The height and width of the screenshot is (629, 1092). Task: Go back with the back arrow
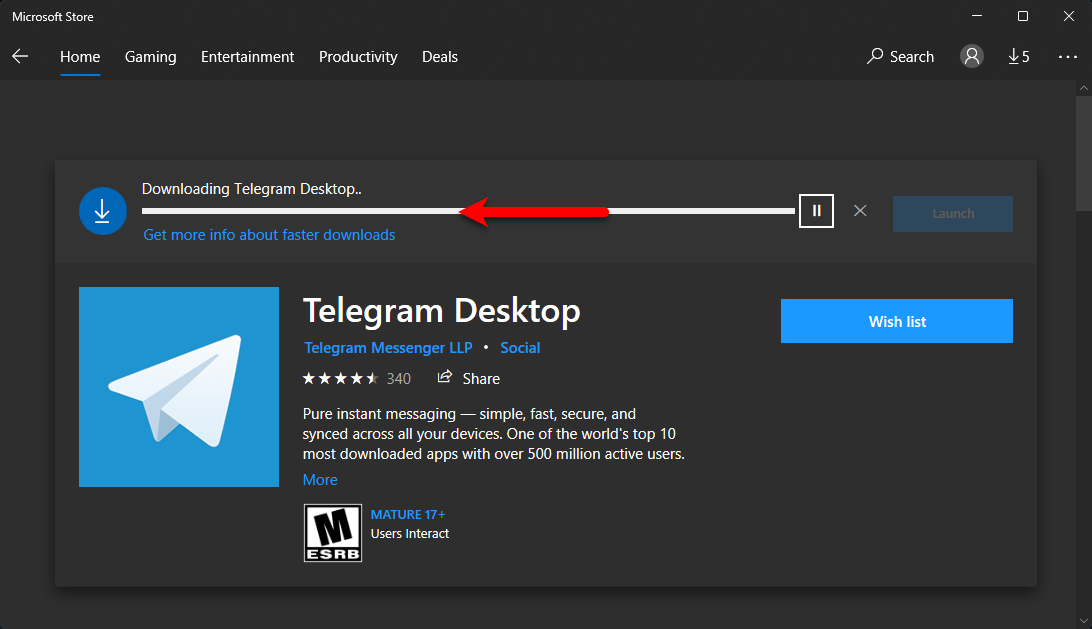coord(20,56)
